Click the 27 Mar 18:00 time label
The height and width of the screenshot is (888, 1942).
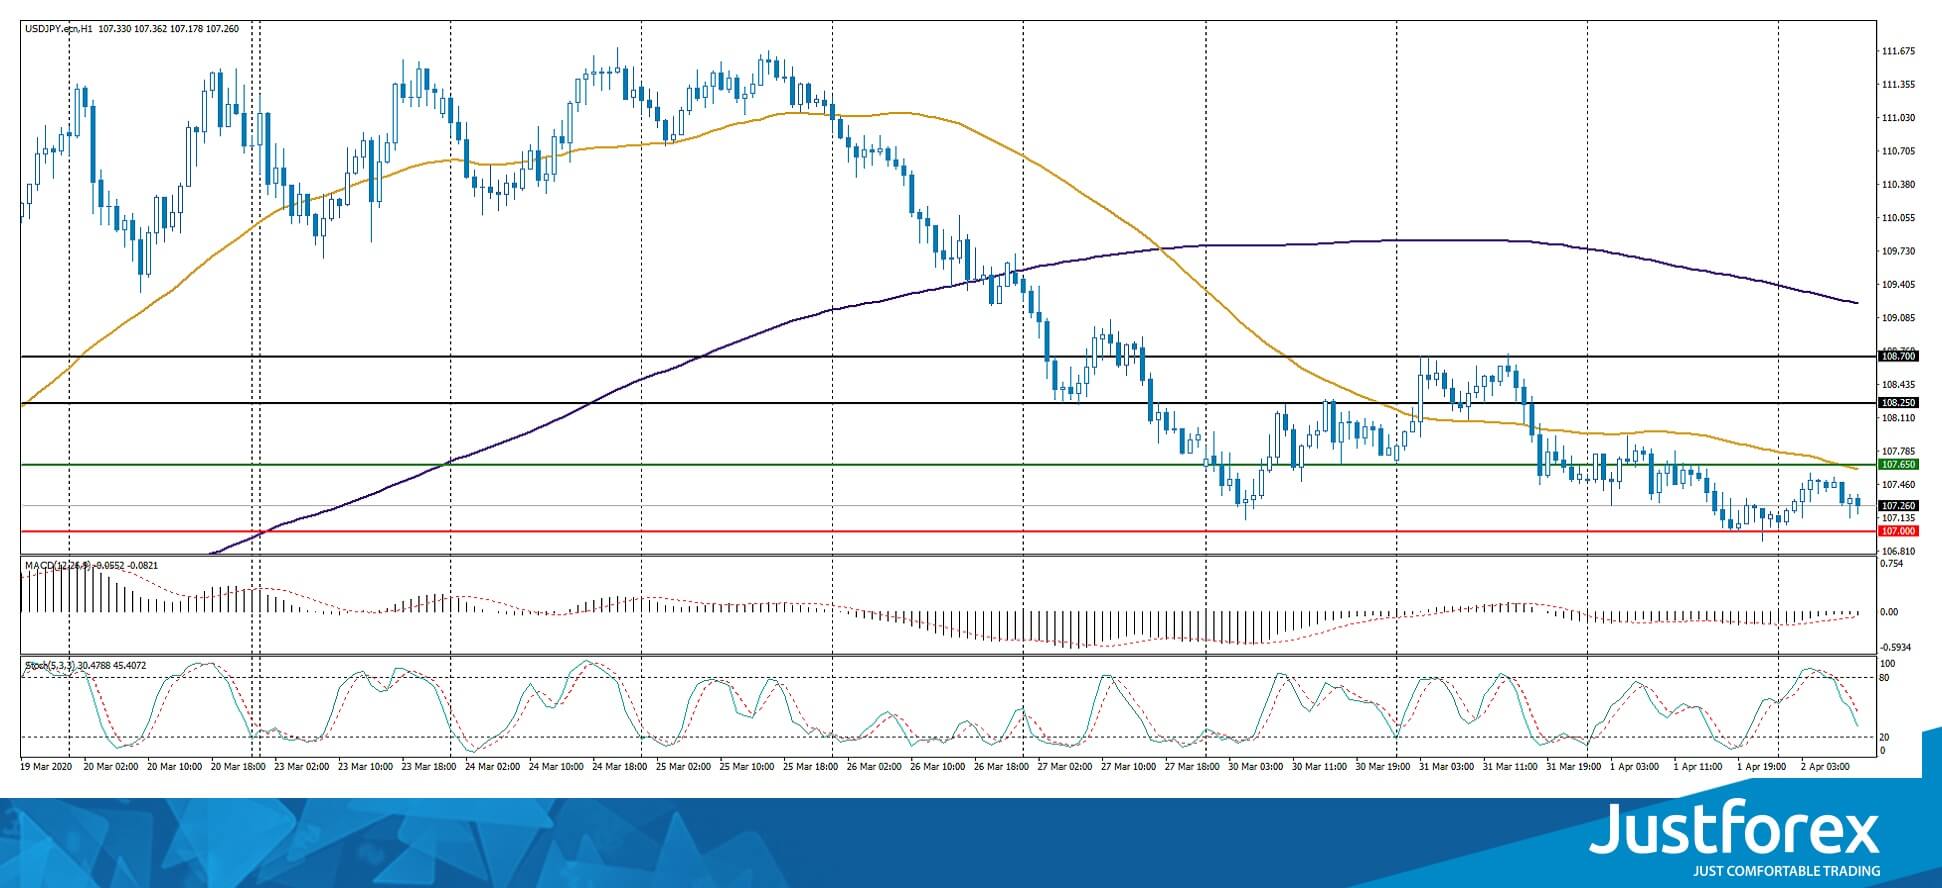click(x=1194, y=767)
